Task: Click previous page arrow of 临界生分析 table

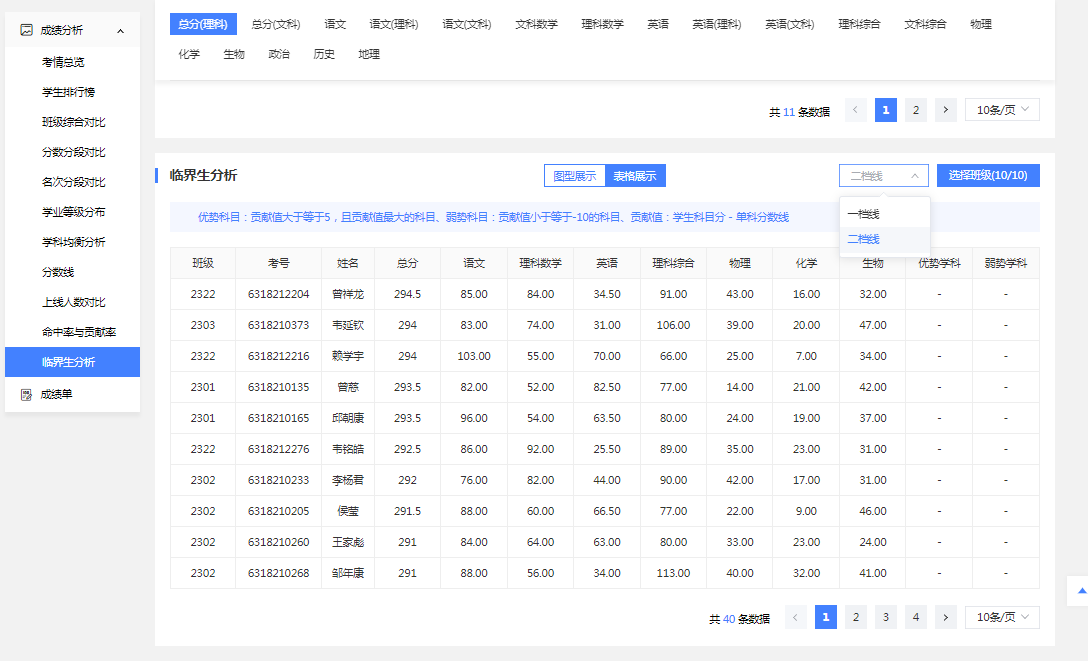Action: pos(796,617)
